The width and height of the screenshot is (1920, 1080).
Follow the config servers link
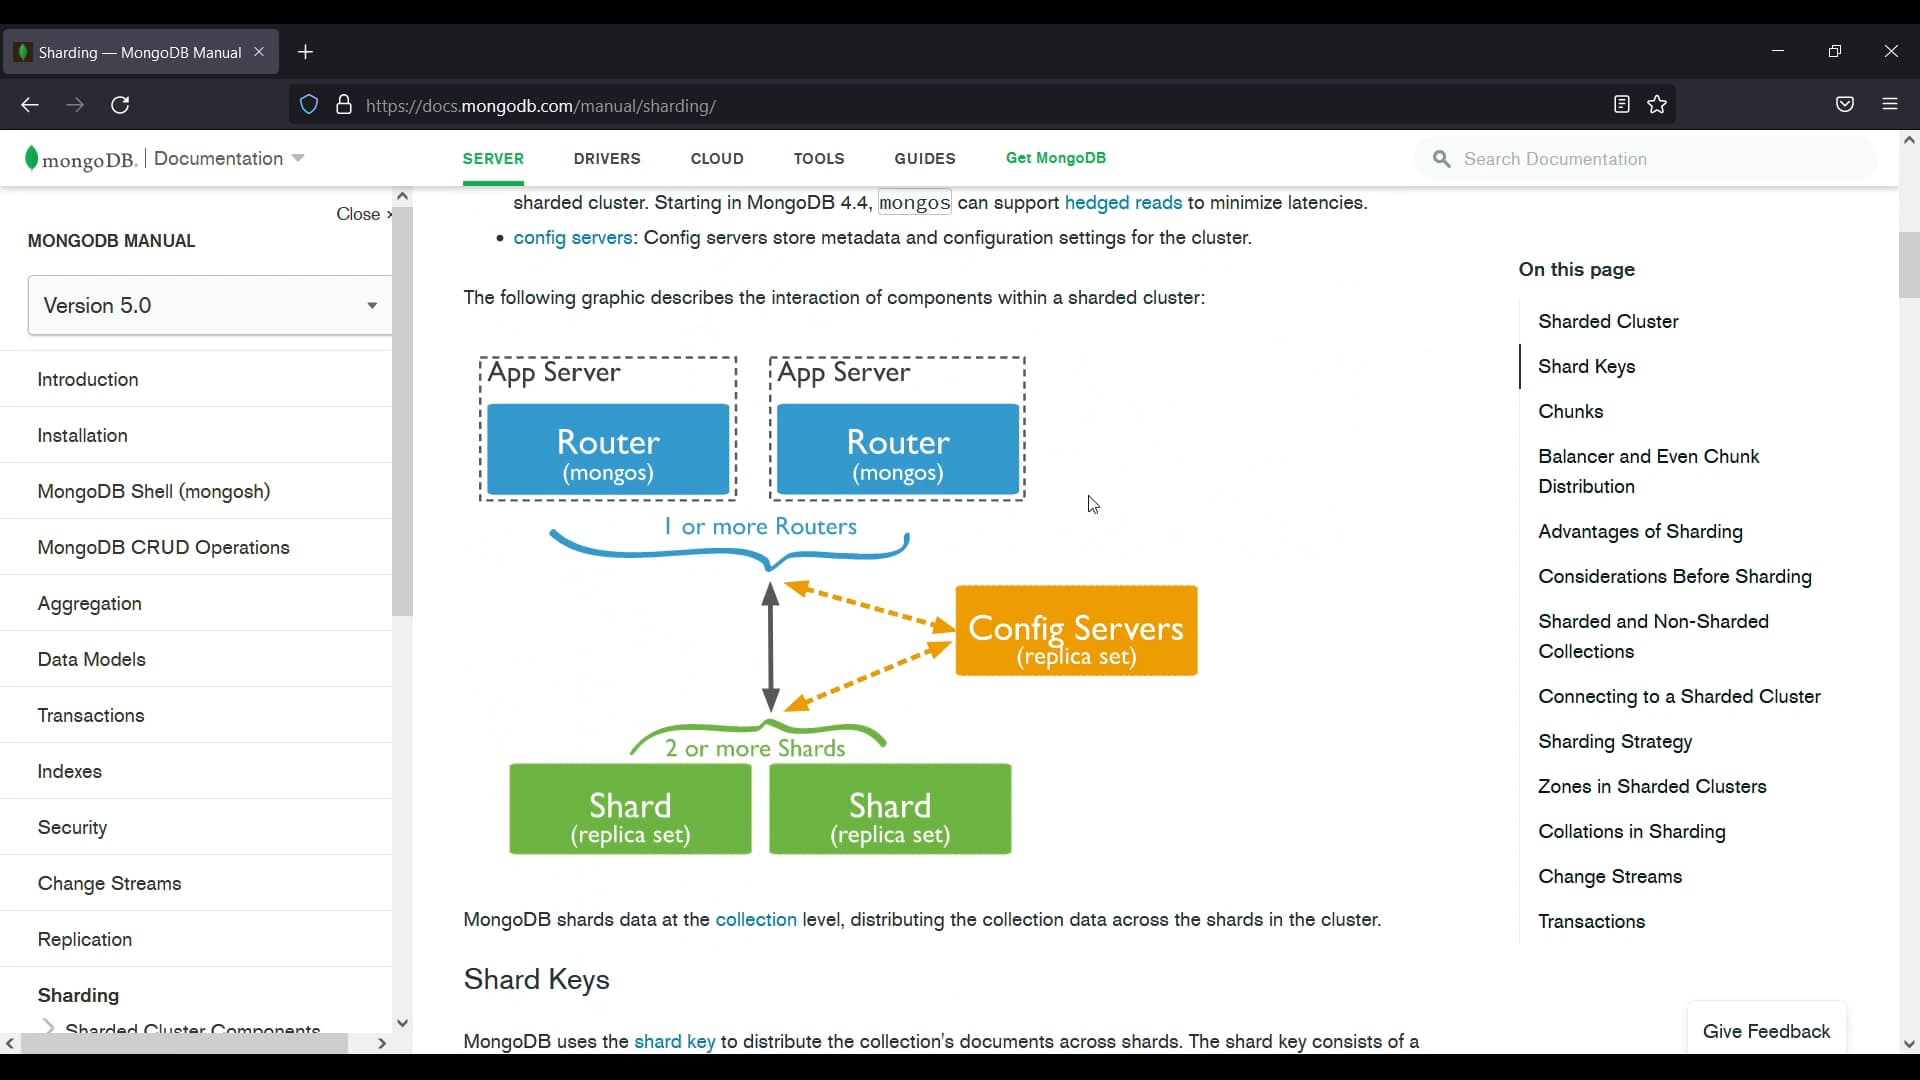pyautogui.click(x=573, y=237)
